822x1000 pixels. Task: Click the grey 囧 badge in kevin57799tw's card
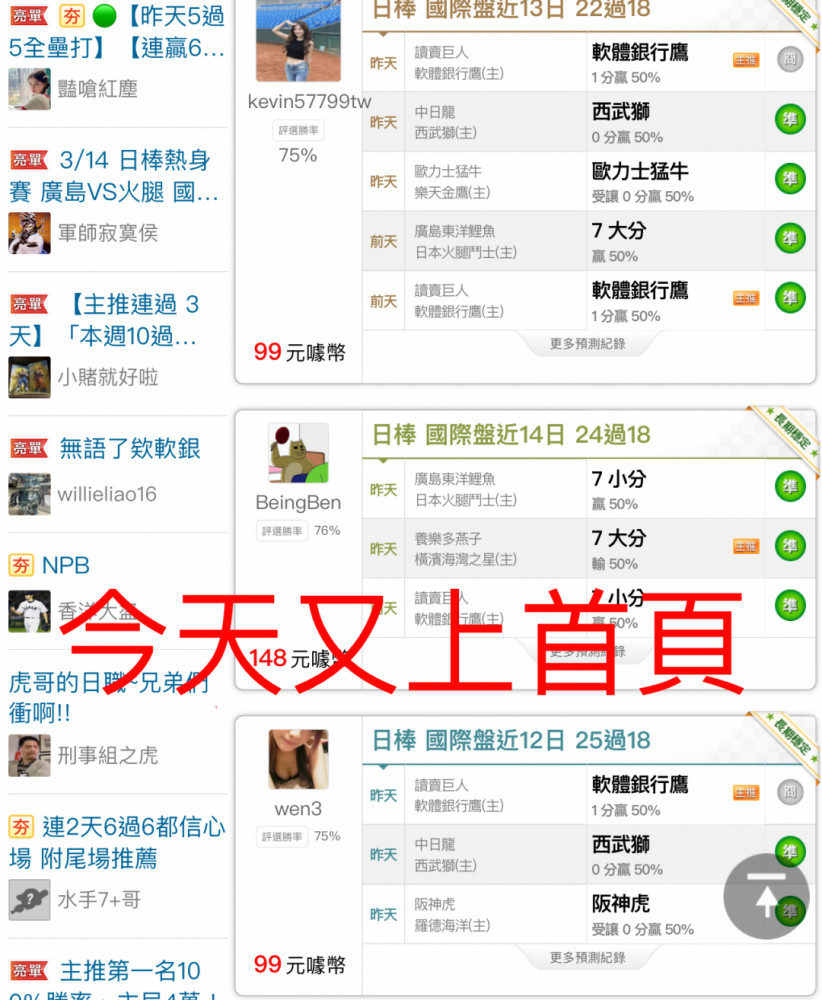(x=790, y=60)
